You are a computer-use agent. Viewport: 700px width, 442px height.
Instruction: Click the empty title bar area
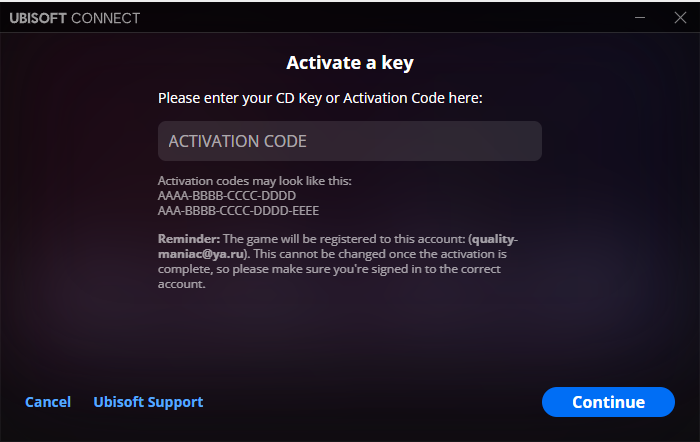coord(380,18)
